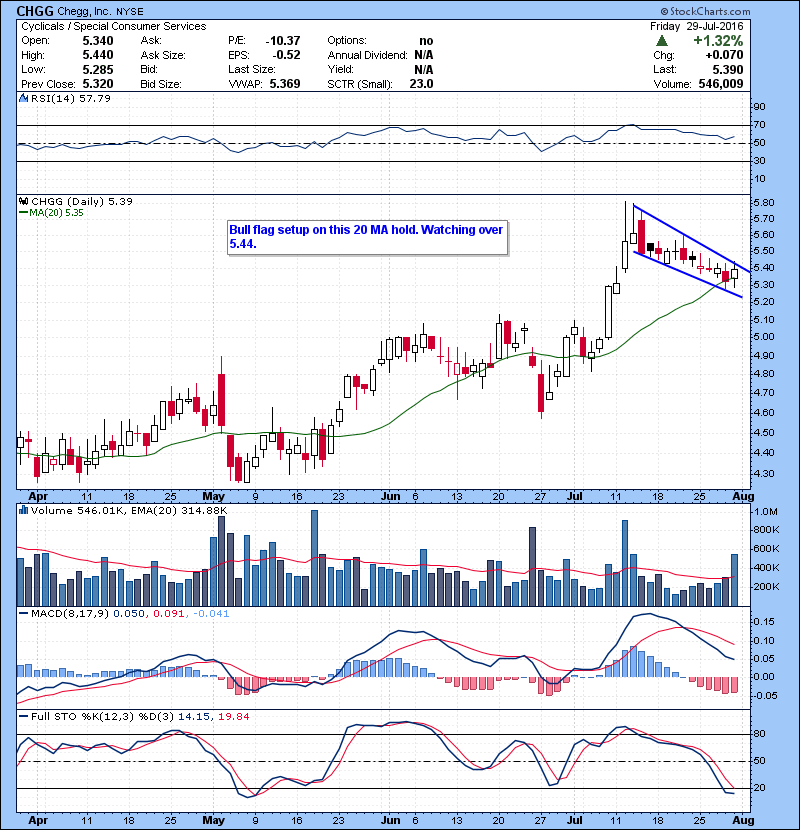The height and width of the screenshot is (830, 800).
Task: Click the Last Size label
Action: [252, 69]
